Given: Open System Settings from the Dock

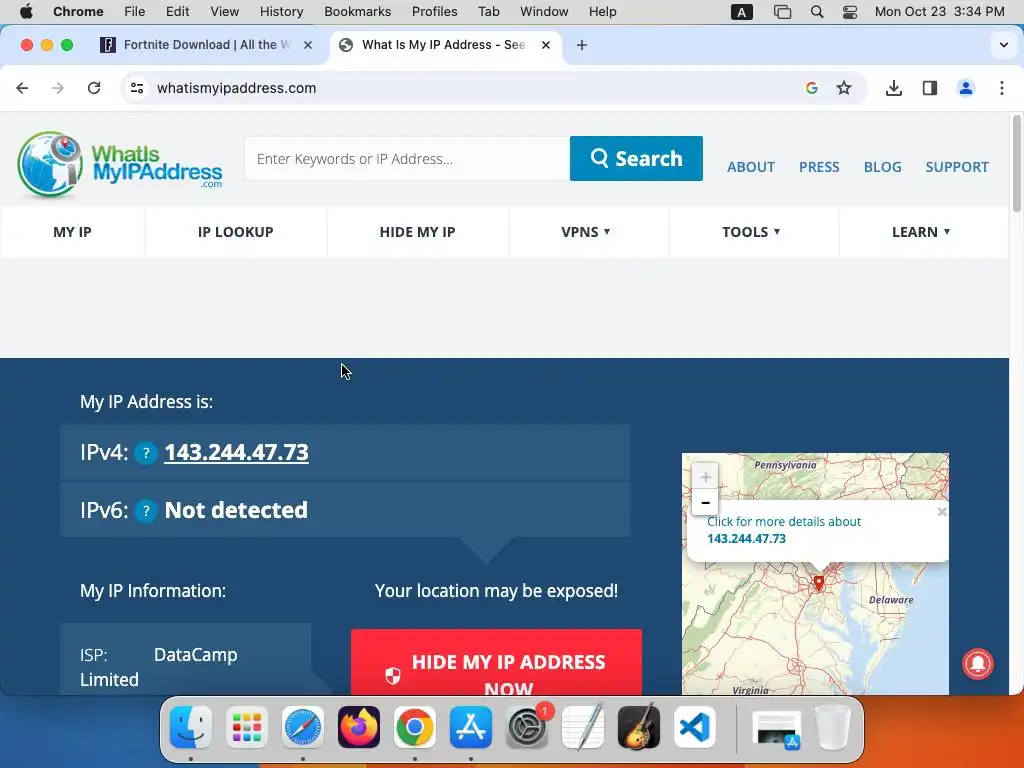Looking at the screenshot, I should (x=527, y=728).
